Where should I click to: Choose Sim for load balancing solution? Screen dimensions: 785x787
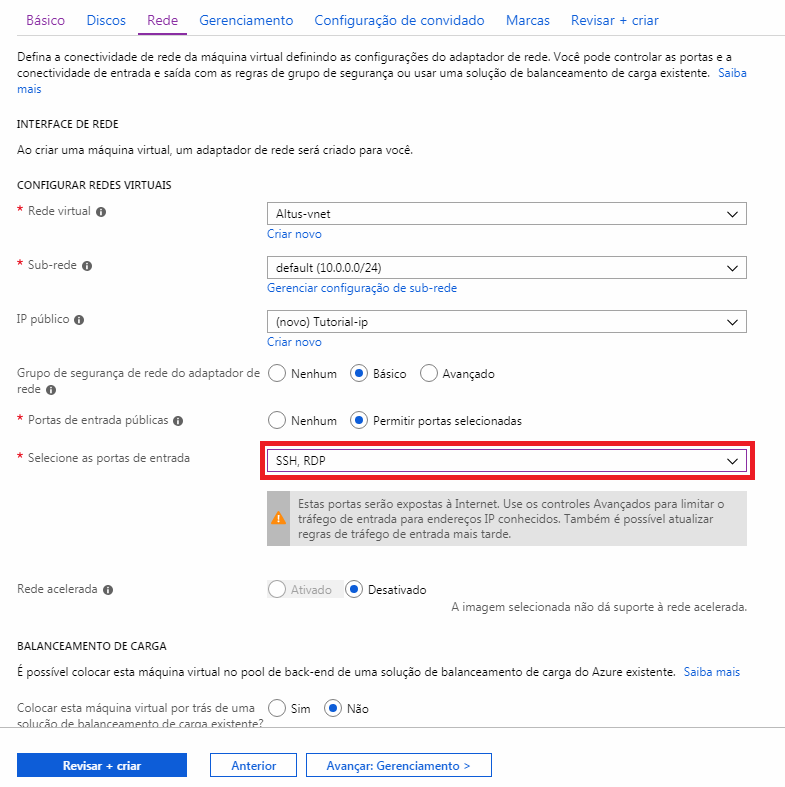[277, 708]
